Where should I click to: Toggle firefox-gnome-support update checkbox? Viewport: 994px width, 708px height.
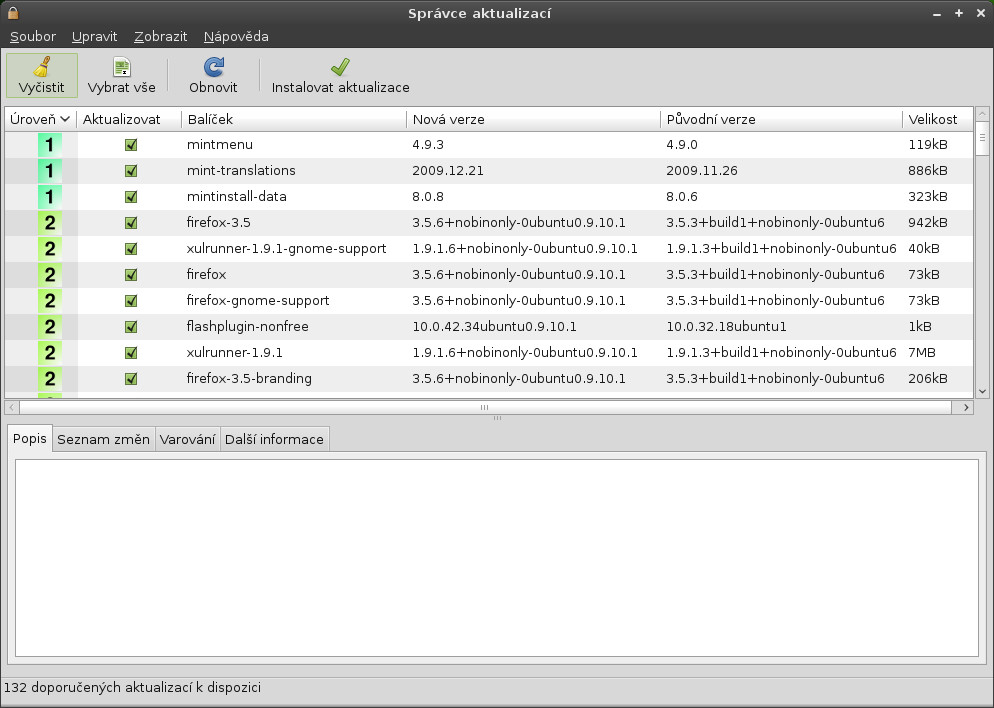coord(131,301)
